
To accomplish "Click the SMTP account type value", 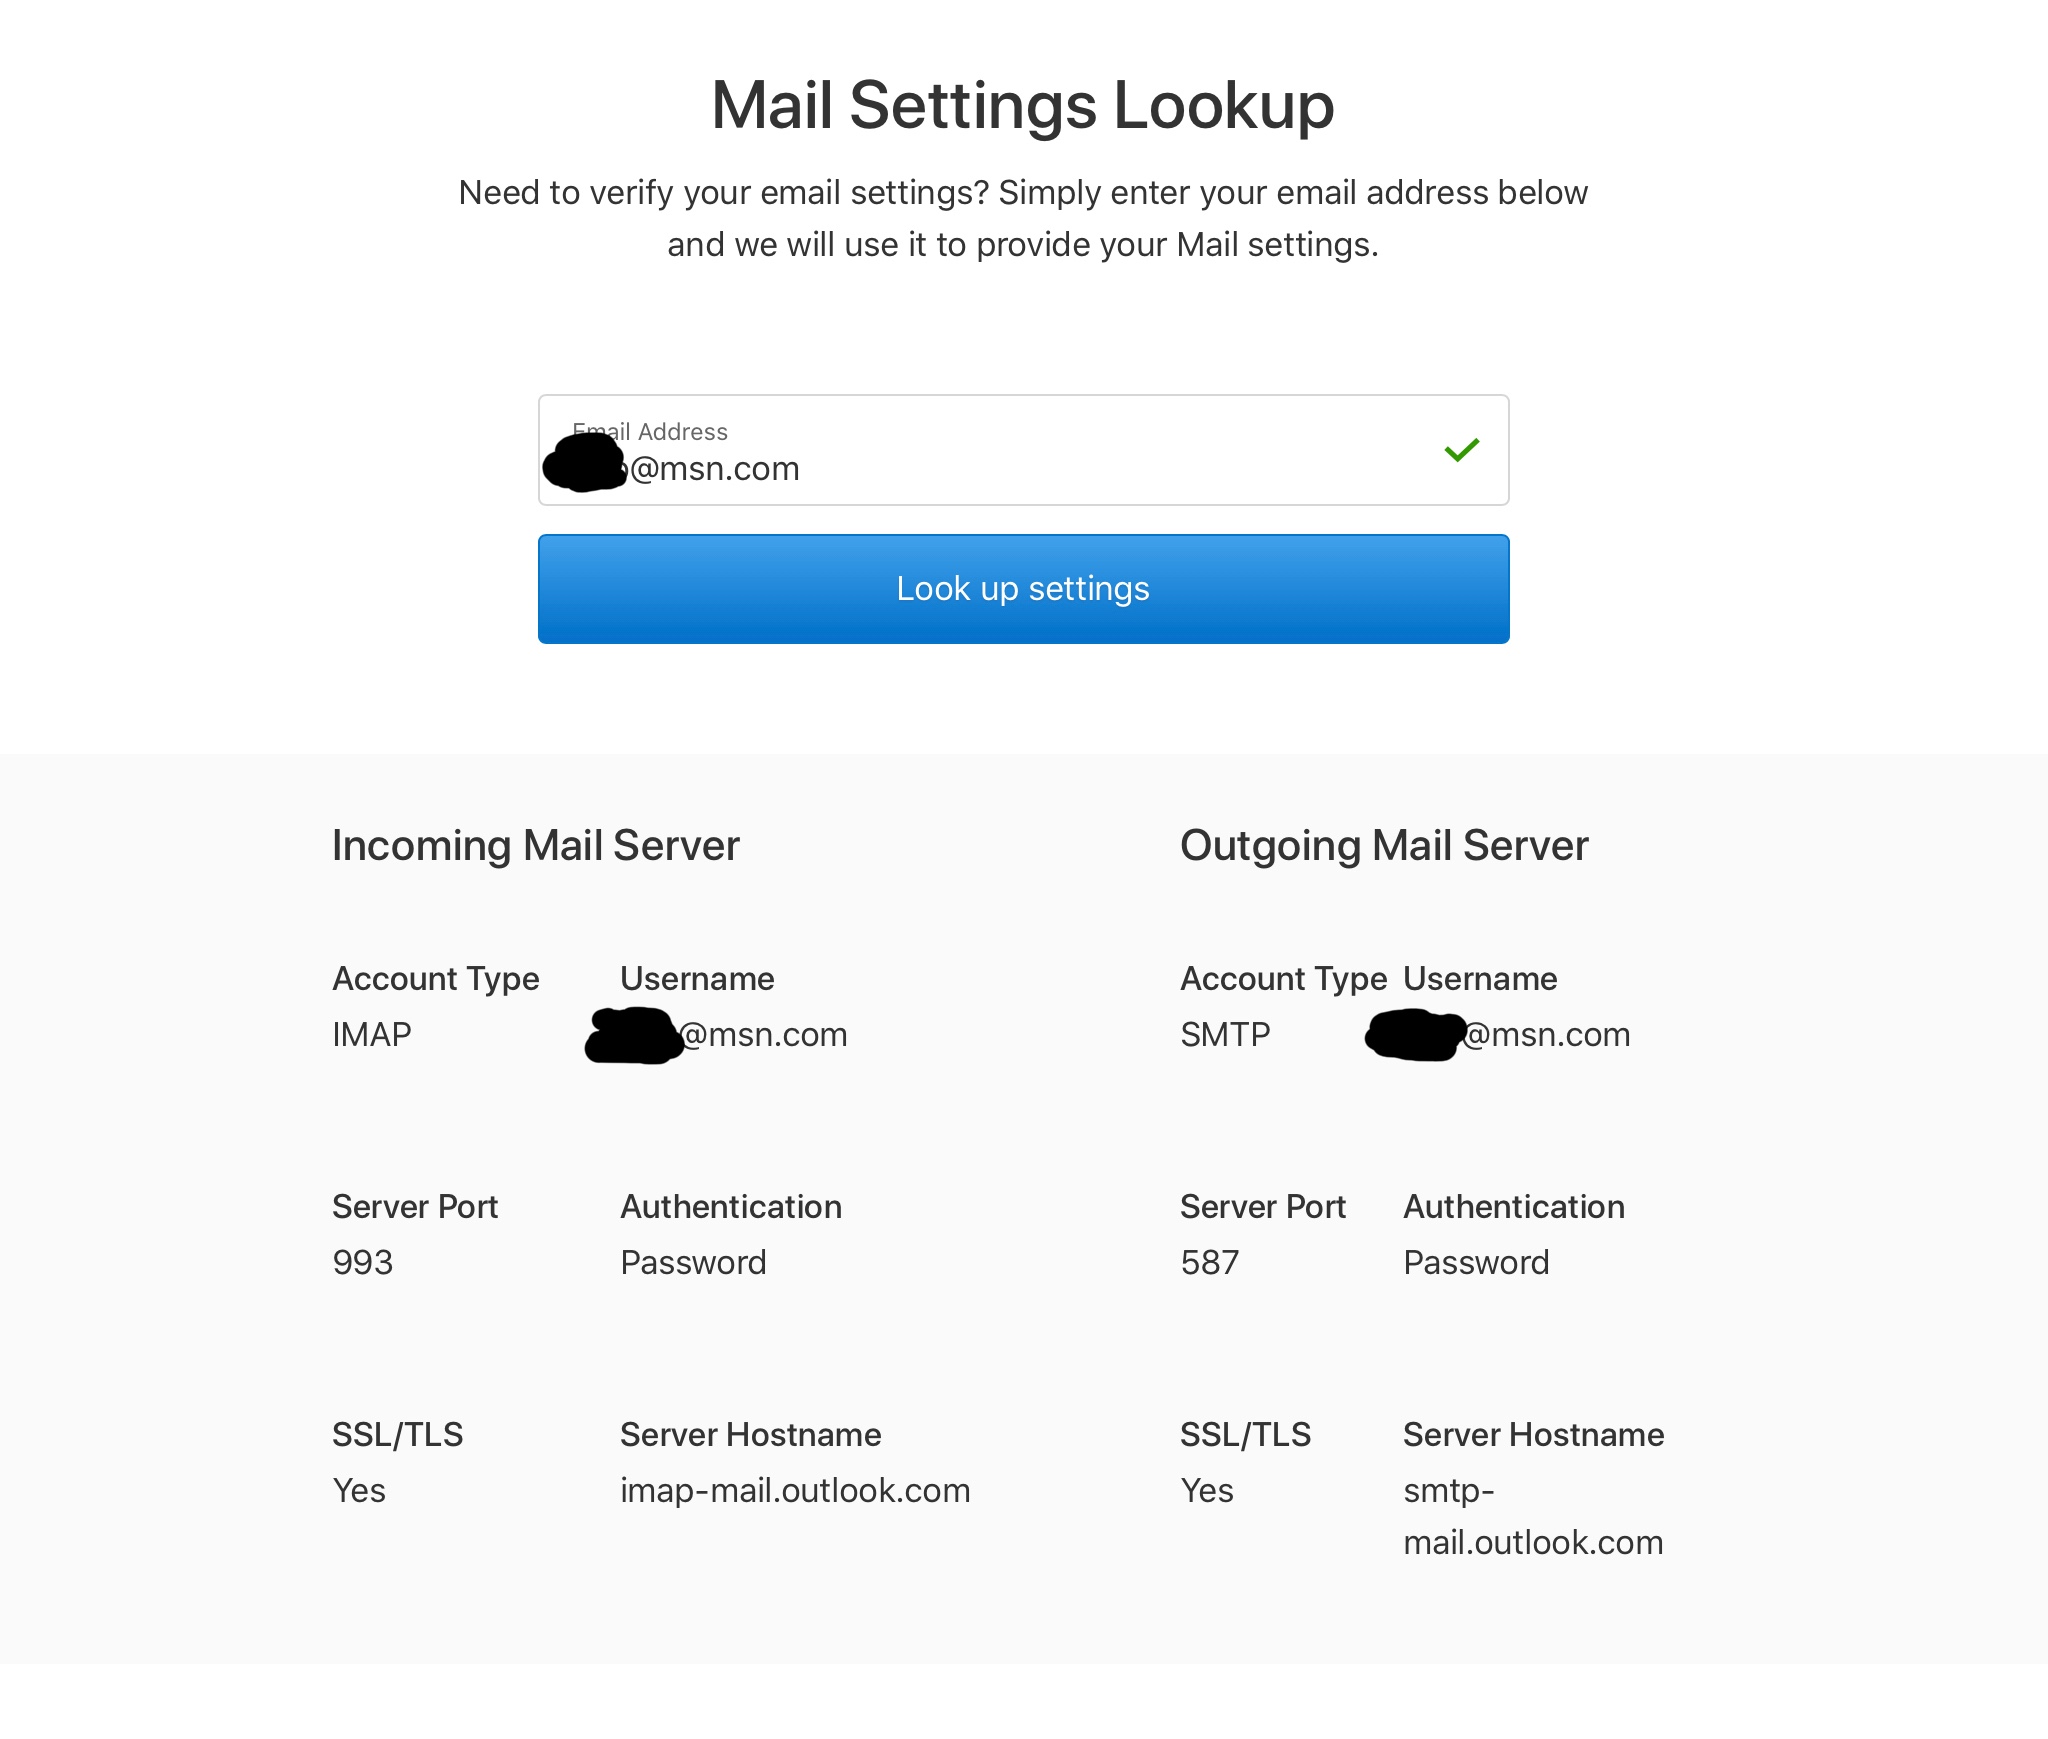I will pos(1225,1034).
